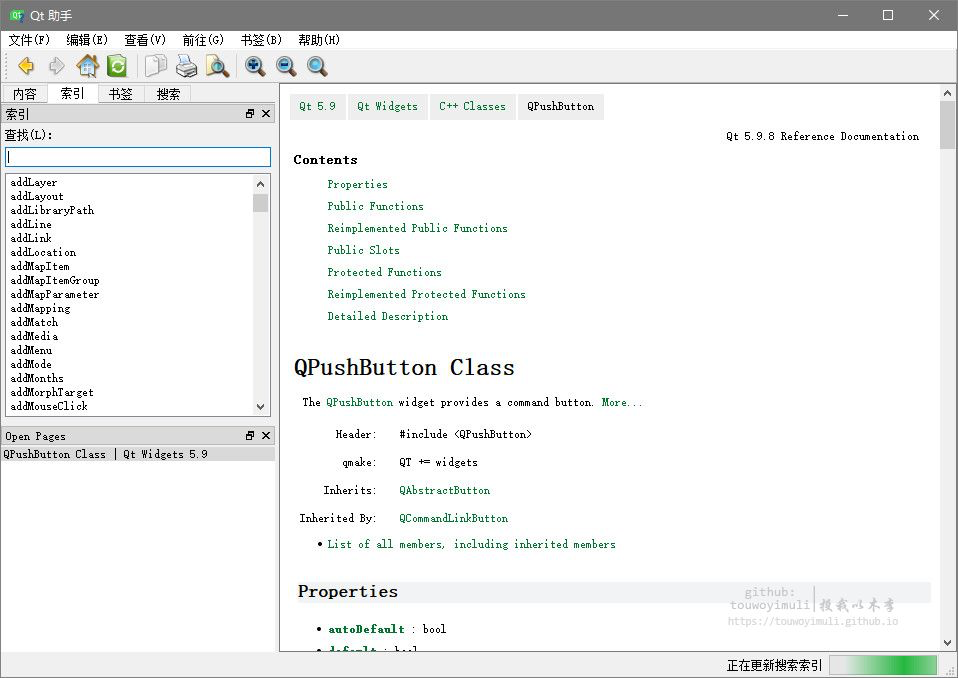The height and width of the screenshot is (678, 958).
Task: Jump to Properties in Contents
Action: click(x=357, y=184)
